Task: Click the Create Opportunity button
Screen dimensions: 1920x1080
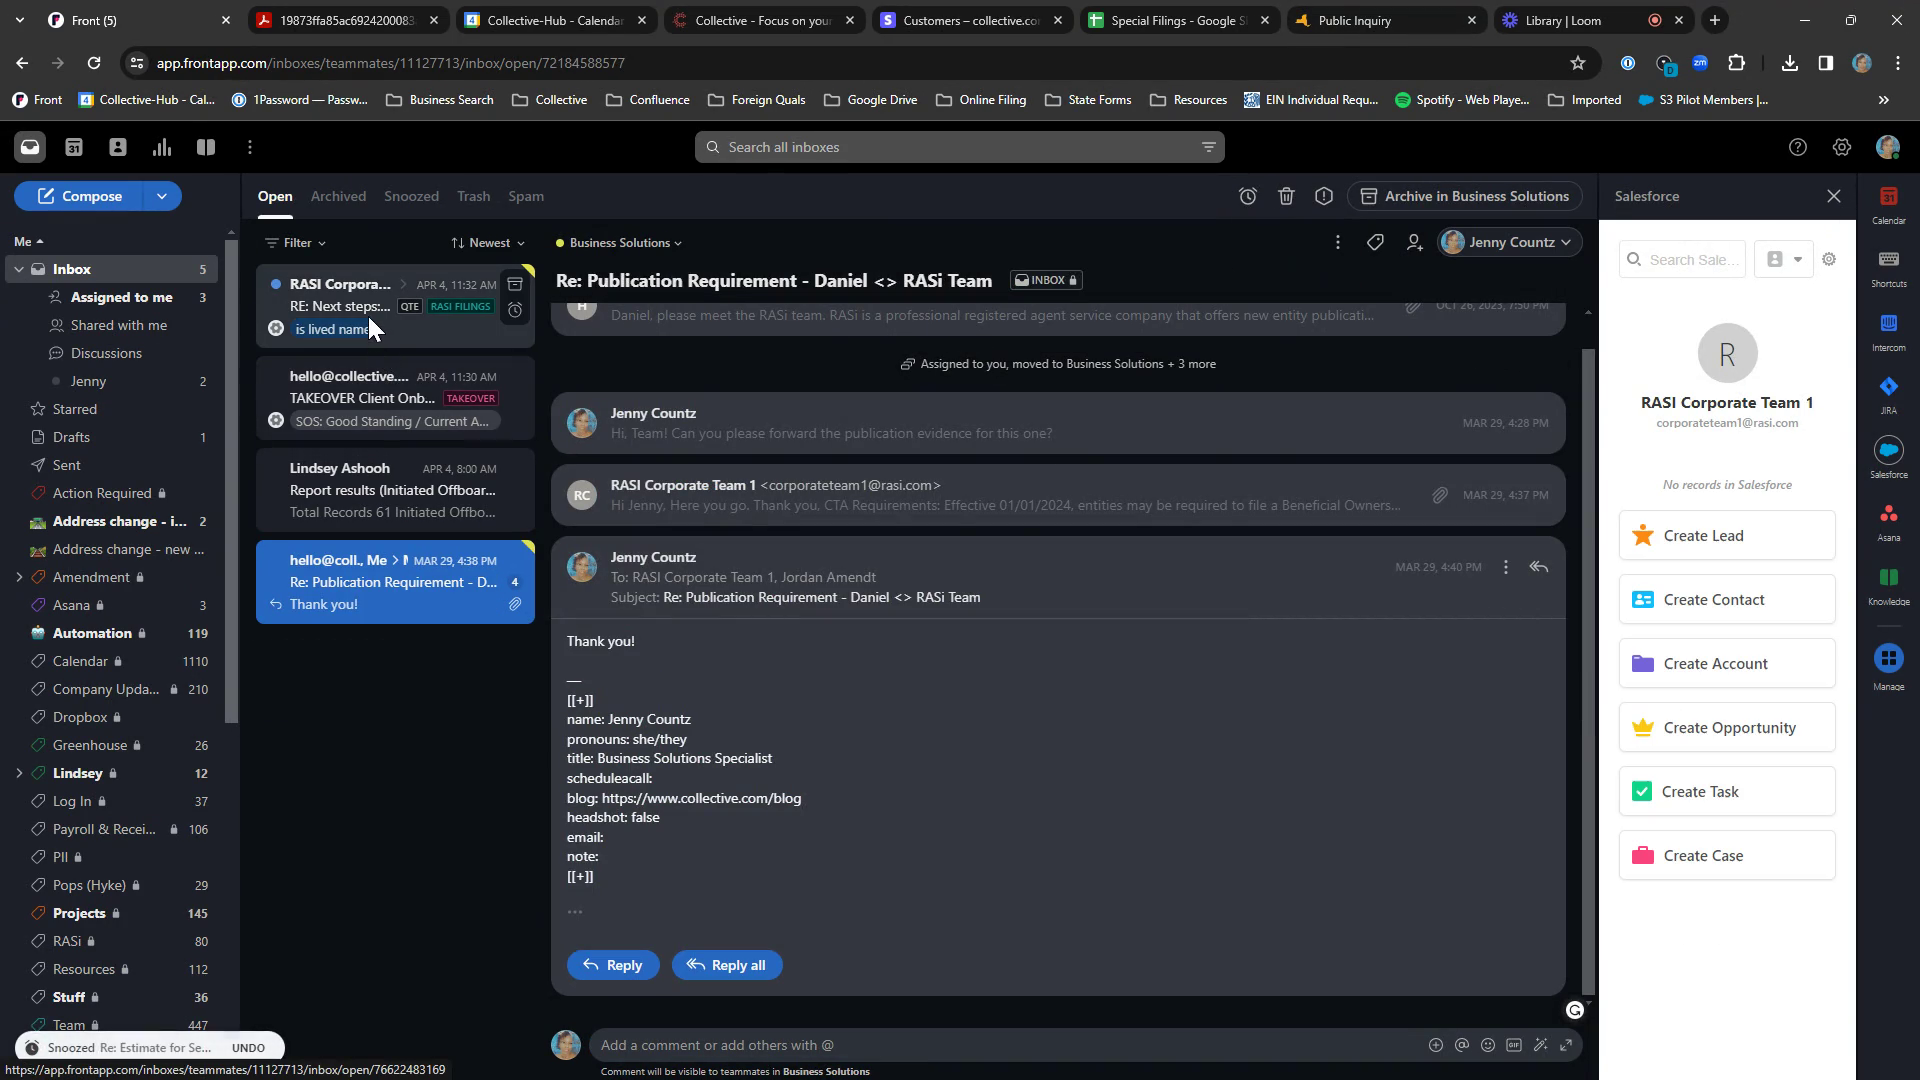Action: click(x=1727, y=728)
